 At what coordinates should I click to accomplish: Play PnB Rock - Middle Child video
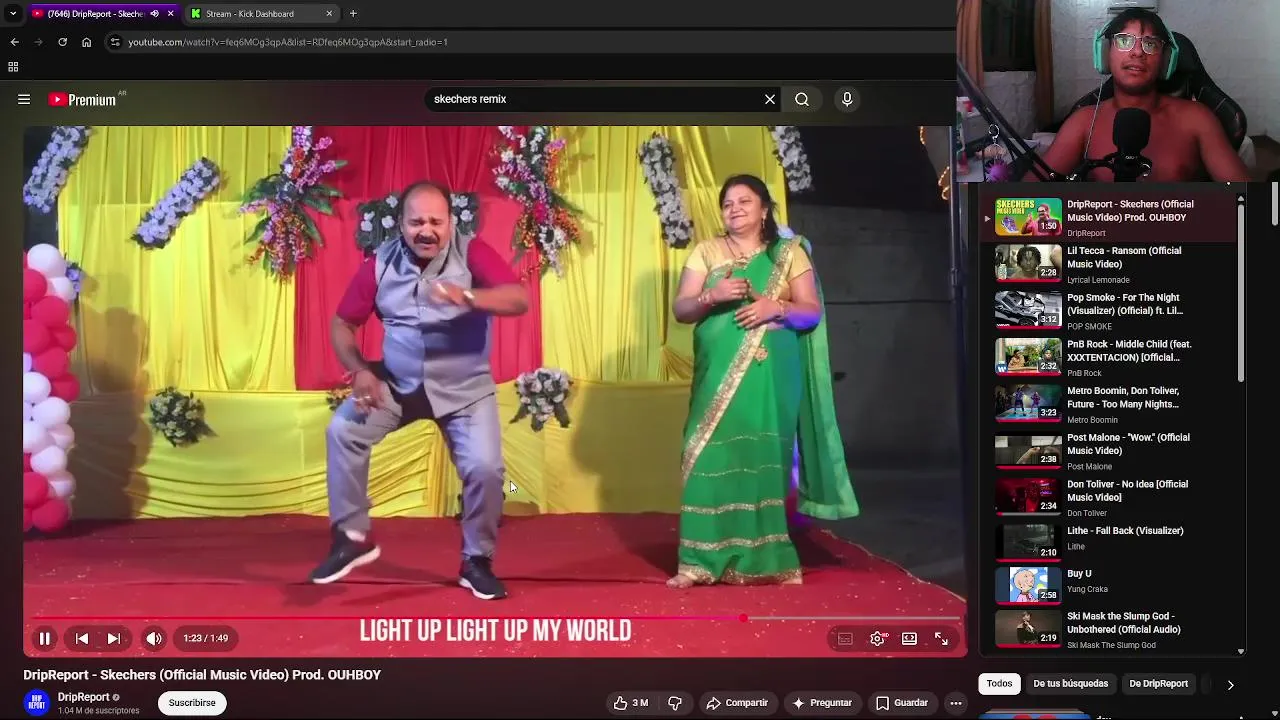[1110, 358]
